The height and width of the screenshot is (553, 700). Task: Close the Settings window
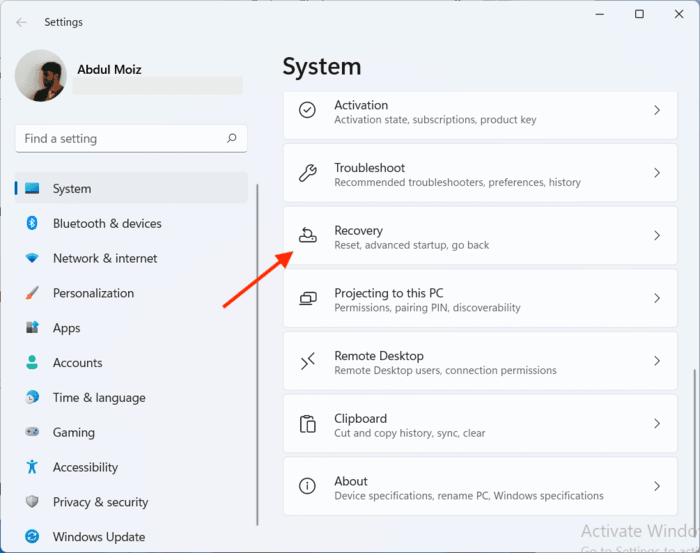[x=679, y=14]
